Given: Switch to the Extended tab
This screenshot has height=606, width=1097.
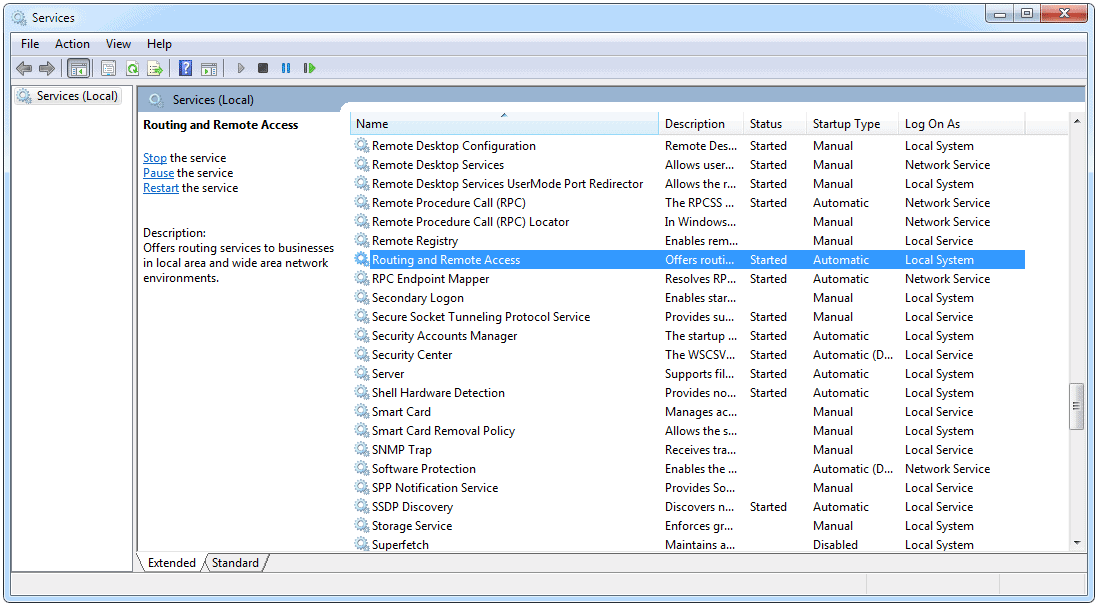Looking at the screenshot, I should pos(171,563).
